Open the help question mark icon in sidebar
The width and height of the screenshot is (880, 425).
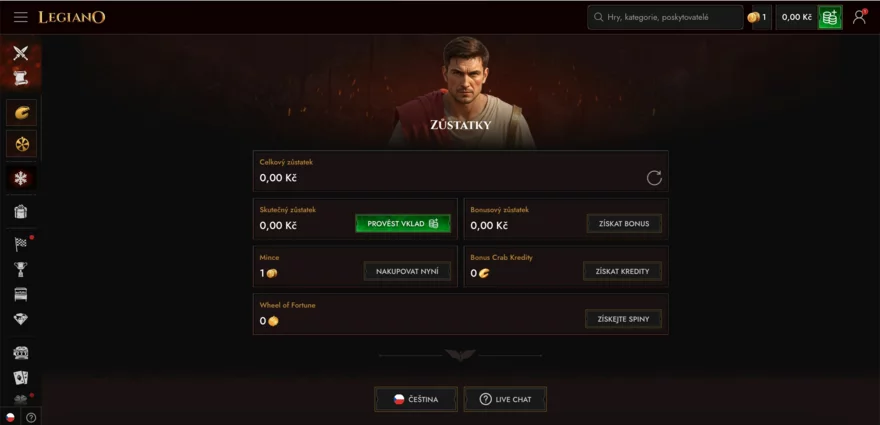pos(31,417)
